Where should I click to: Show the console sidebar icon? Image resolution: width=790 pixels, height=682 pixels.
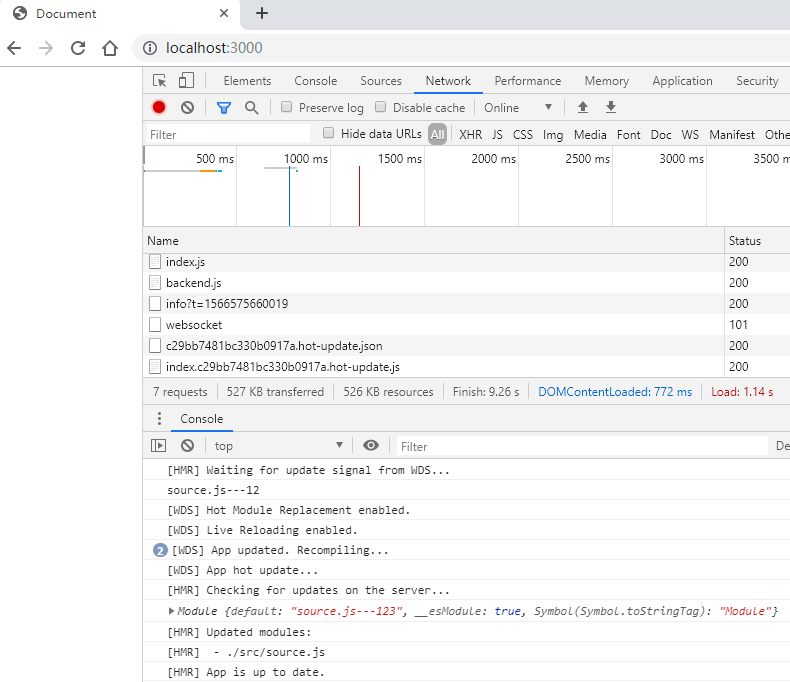point(158,445)
